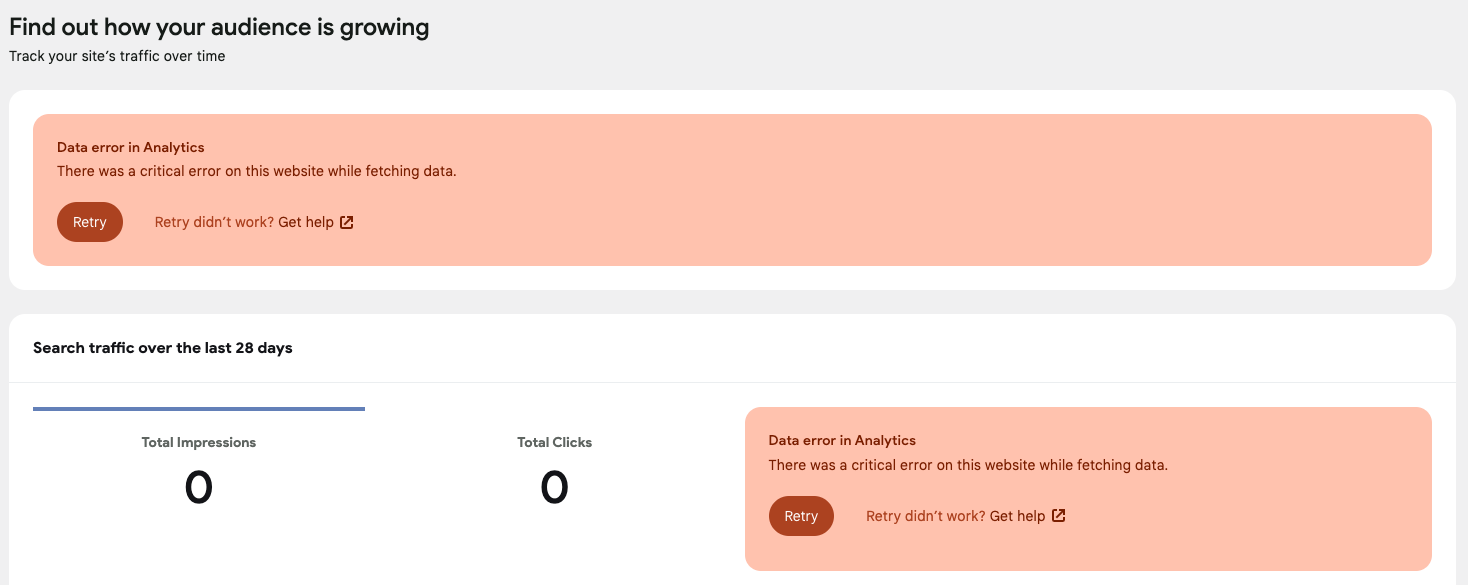
Task: Click the Total Impressions zero value
Action: 198,487
